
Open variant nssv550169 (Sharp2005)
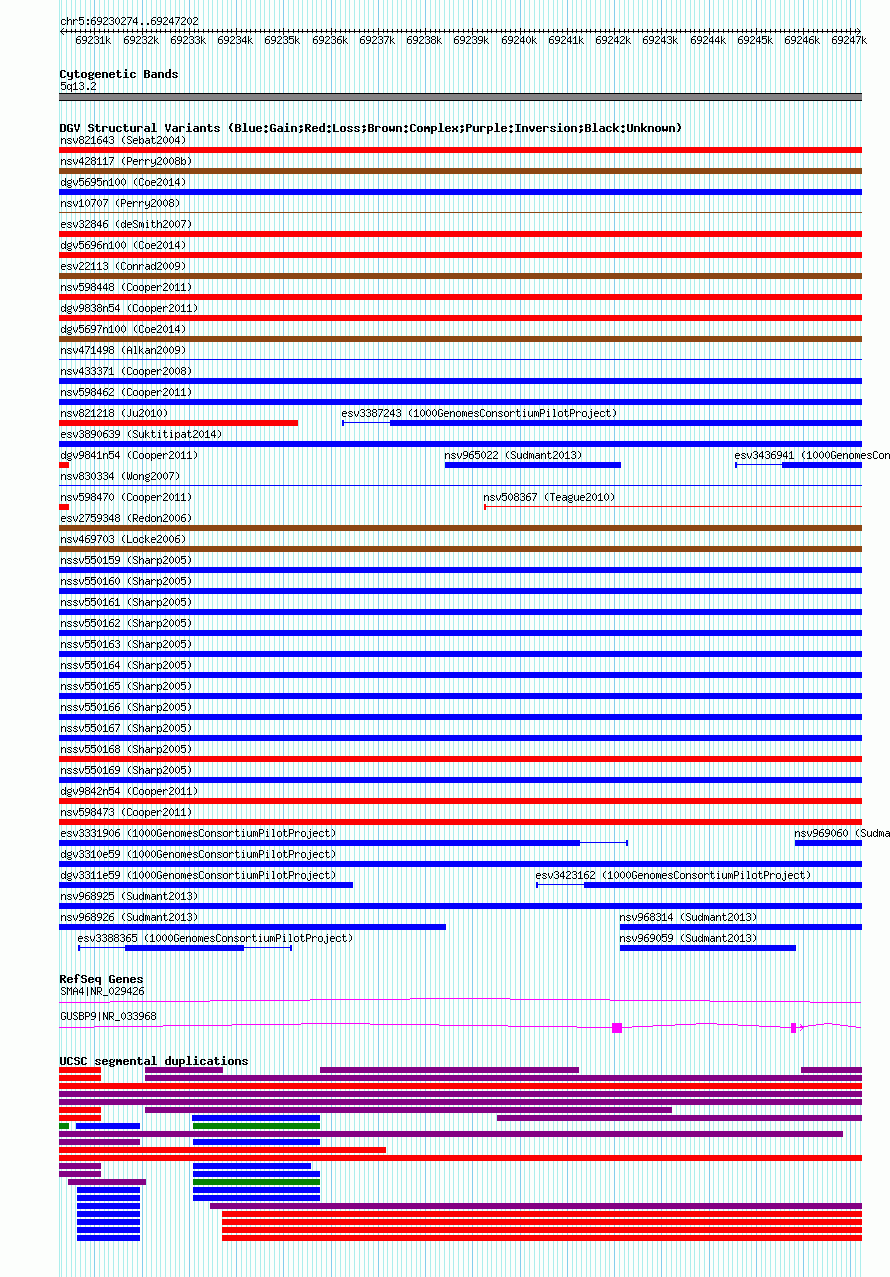point(126,770)
